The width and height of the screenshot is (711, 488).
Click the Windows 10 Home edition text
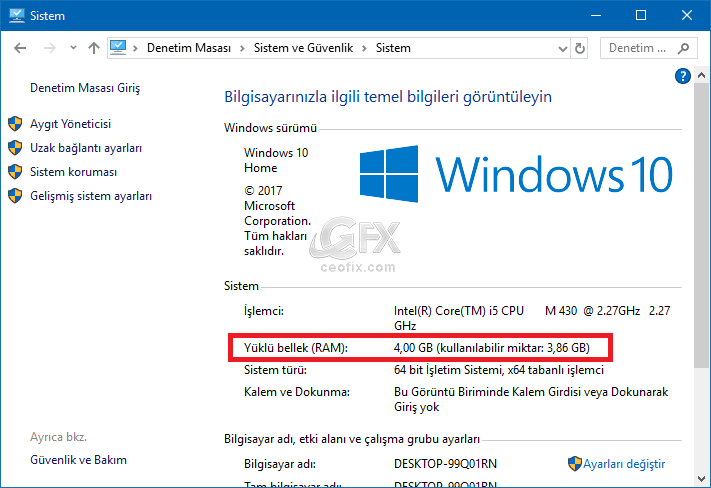click(276, 160)
